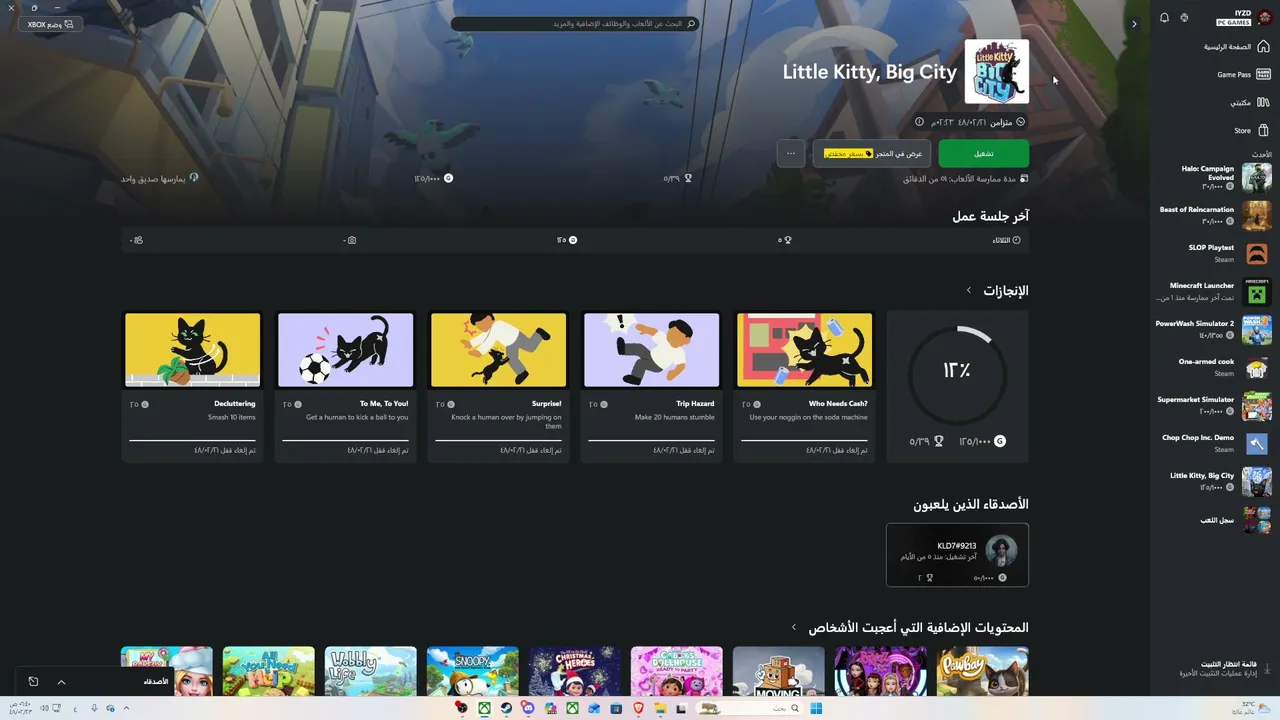Click the gamerscore G icon beside ١٢٥/١٠٠٠ under the title
The image size is (1280, 720).
coord(448,178)
